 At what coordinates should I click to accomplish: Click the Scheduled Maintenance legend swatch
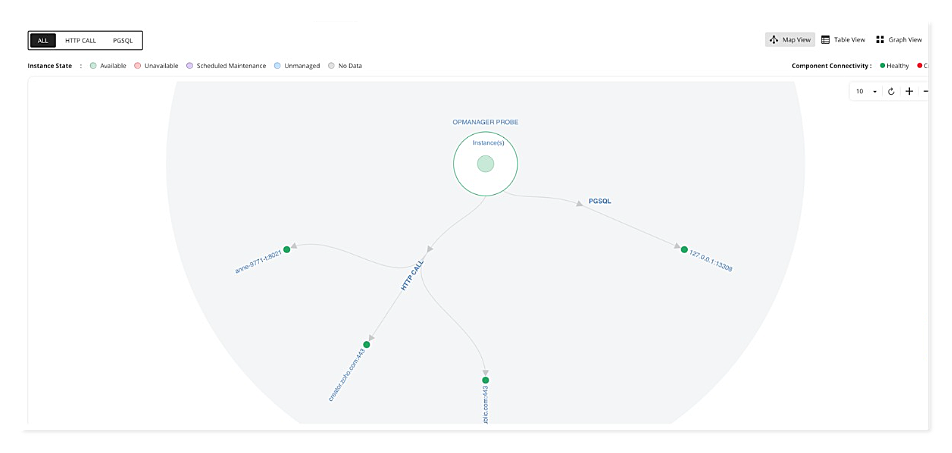pos(189,66)
